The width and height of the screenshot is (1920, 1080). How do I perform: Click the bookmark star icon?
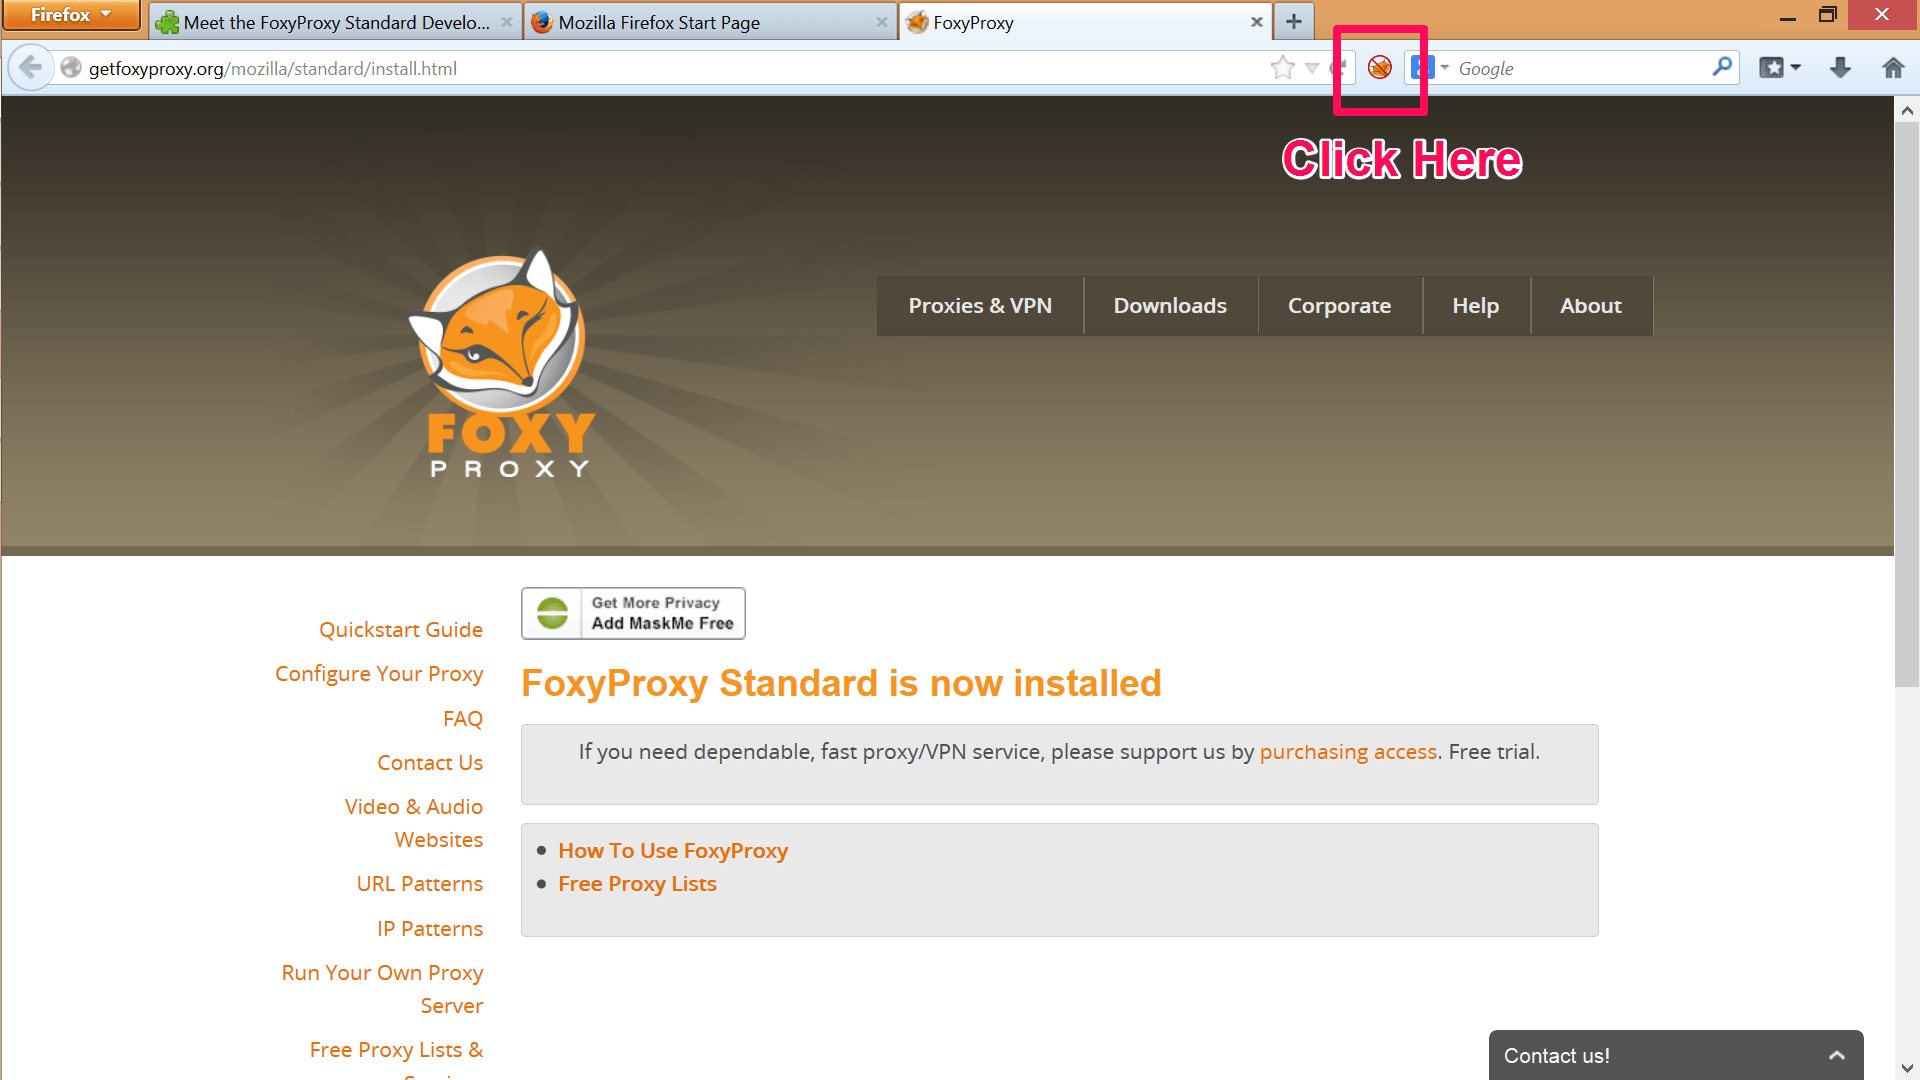pos(1282,68)
